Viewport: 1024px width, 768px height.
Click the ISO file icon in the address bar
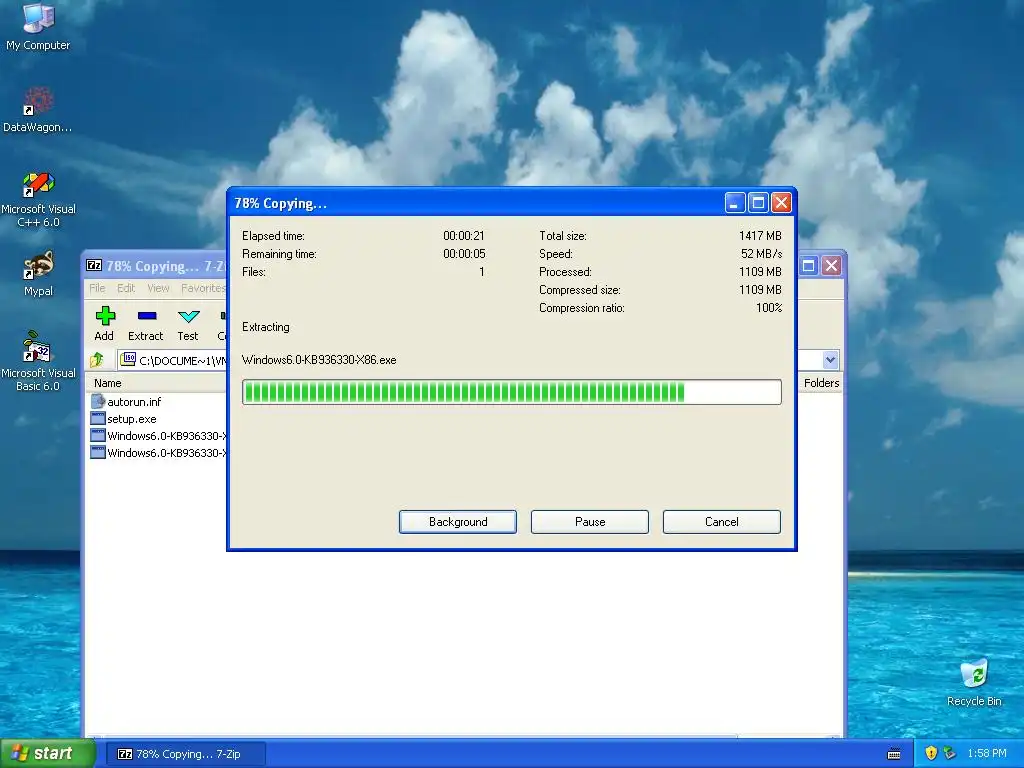(129, 359)
